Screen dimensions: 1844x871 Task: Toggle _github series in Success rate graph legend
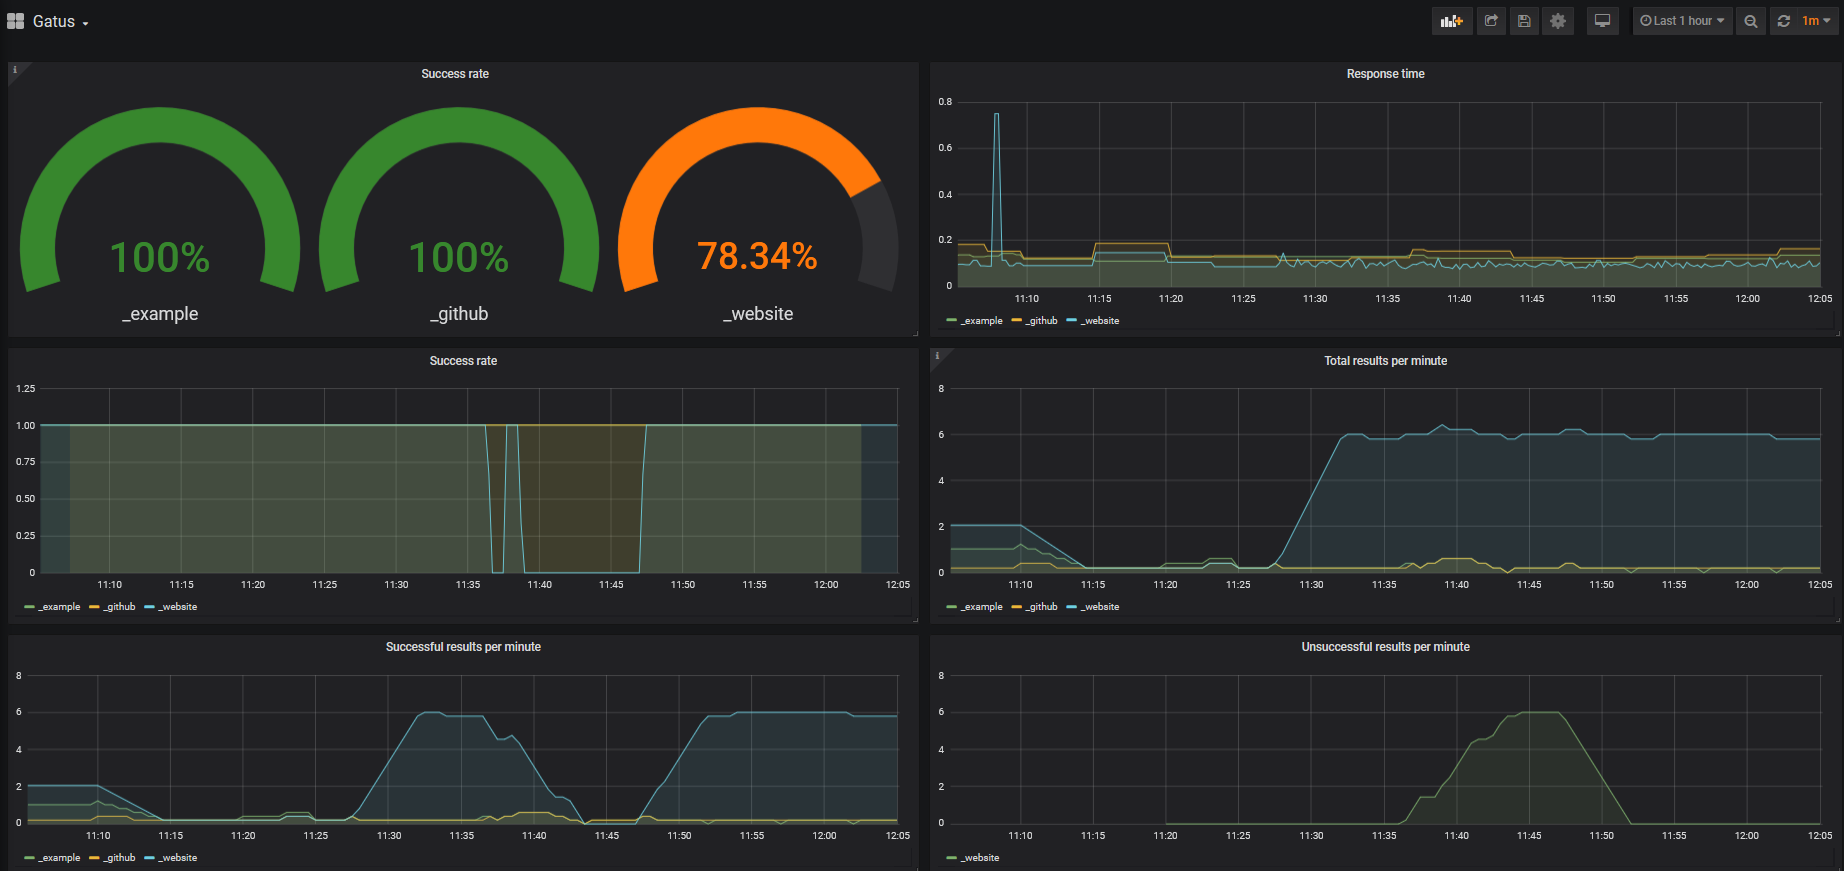point(120,607)
